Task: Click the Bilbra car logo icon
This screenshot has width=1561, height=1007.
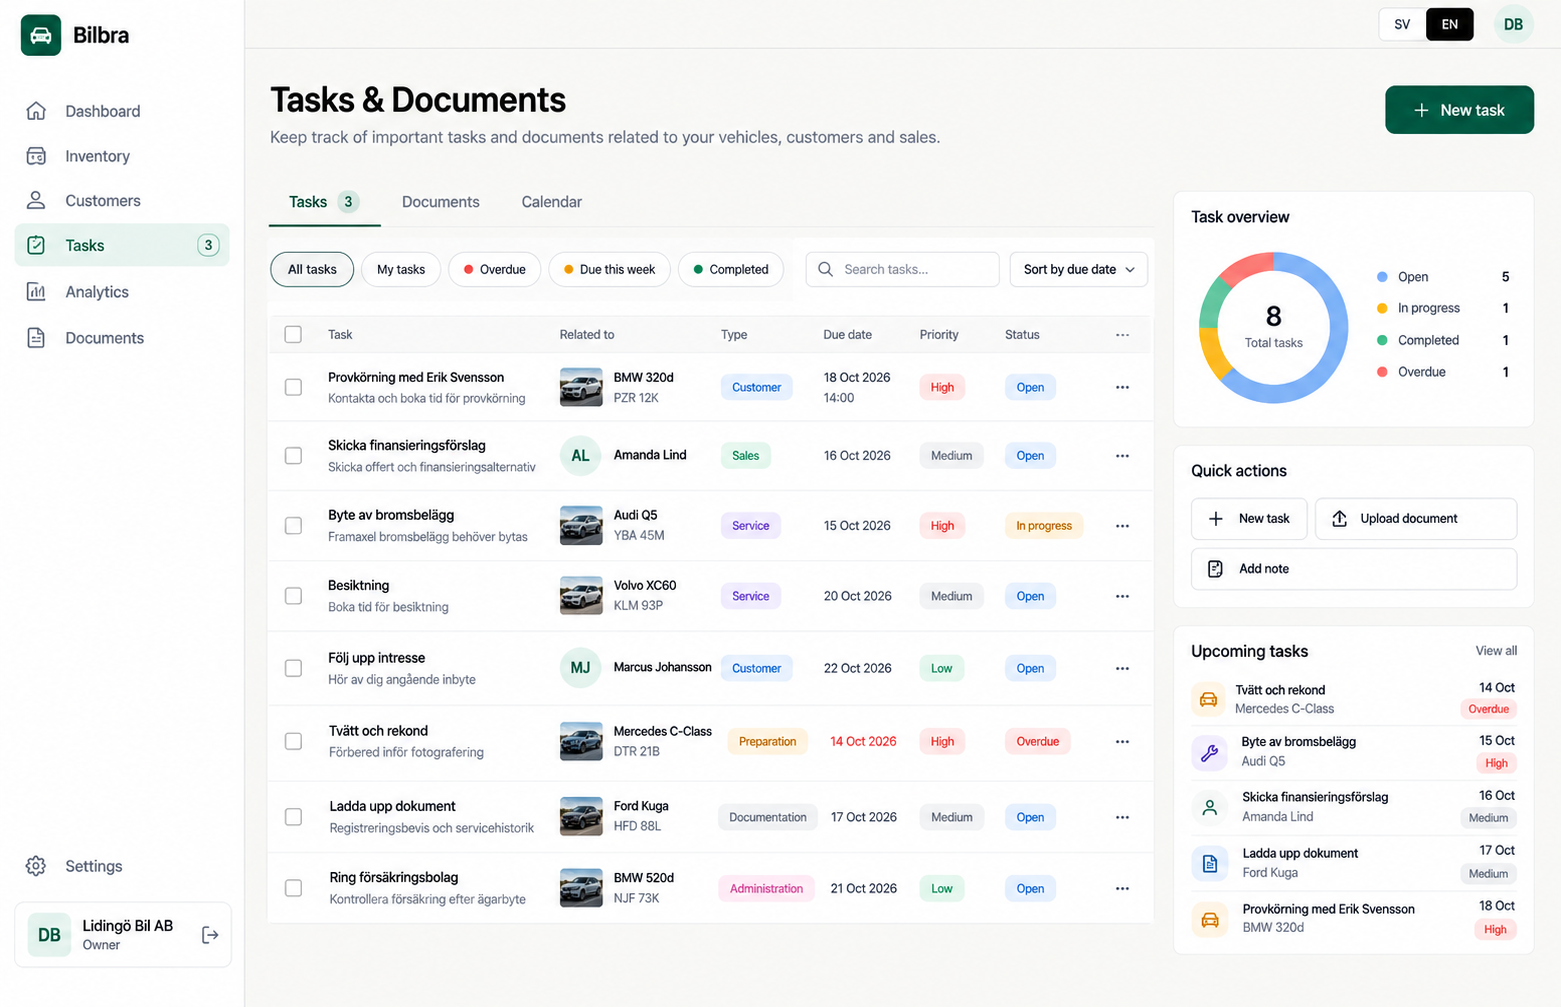Action: (41, 35)
